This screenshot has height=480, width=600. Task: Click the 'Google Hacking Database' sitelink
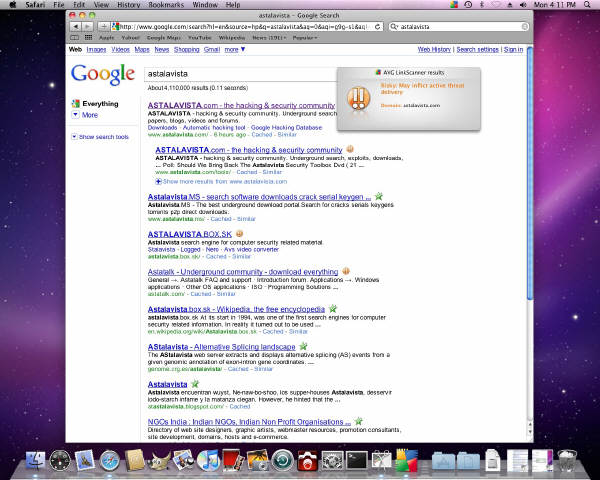(286, 127)
